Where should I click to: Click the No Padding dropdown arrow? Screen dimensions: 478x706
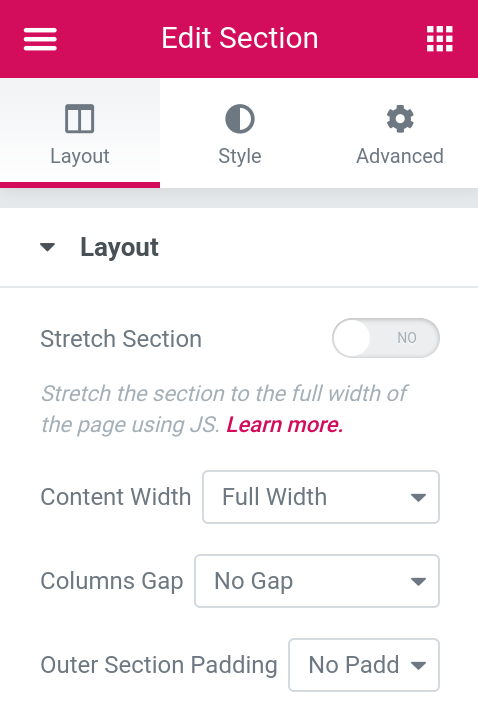pyautogui.click(x=418, y=665)
